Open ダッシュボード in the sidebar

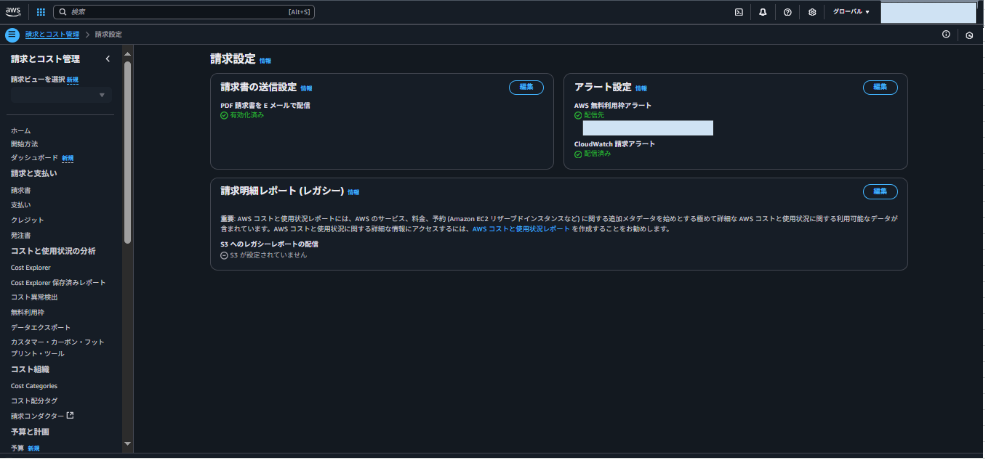pos(35,158)
